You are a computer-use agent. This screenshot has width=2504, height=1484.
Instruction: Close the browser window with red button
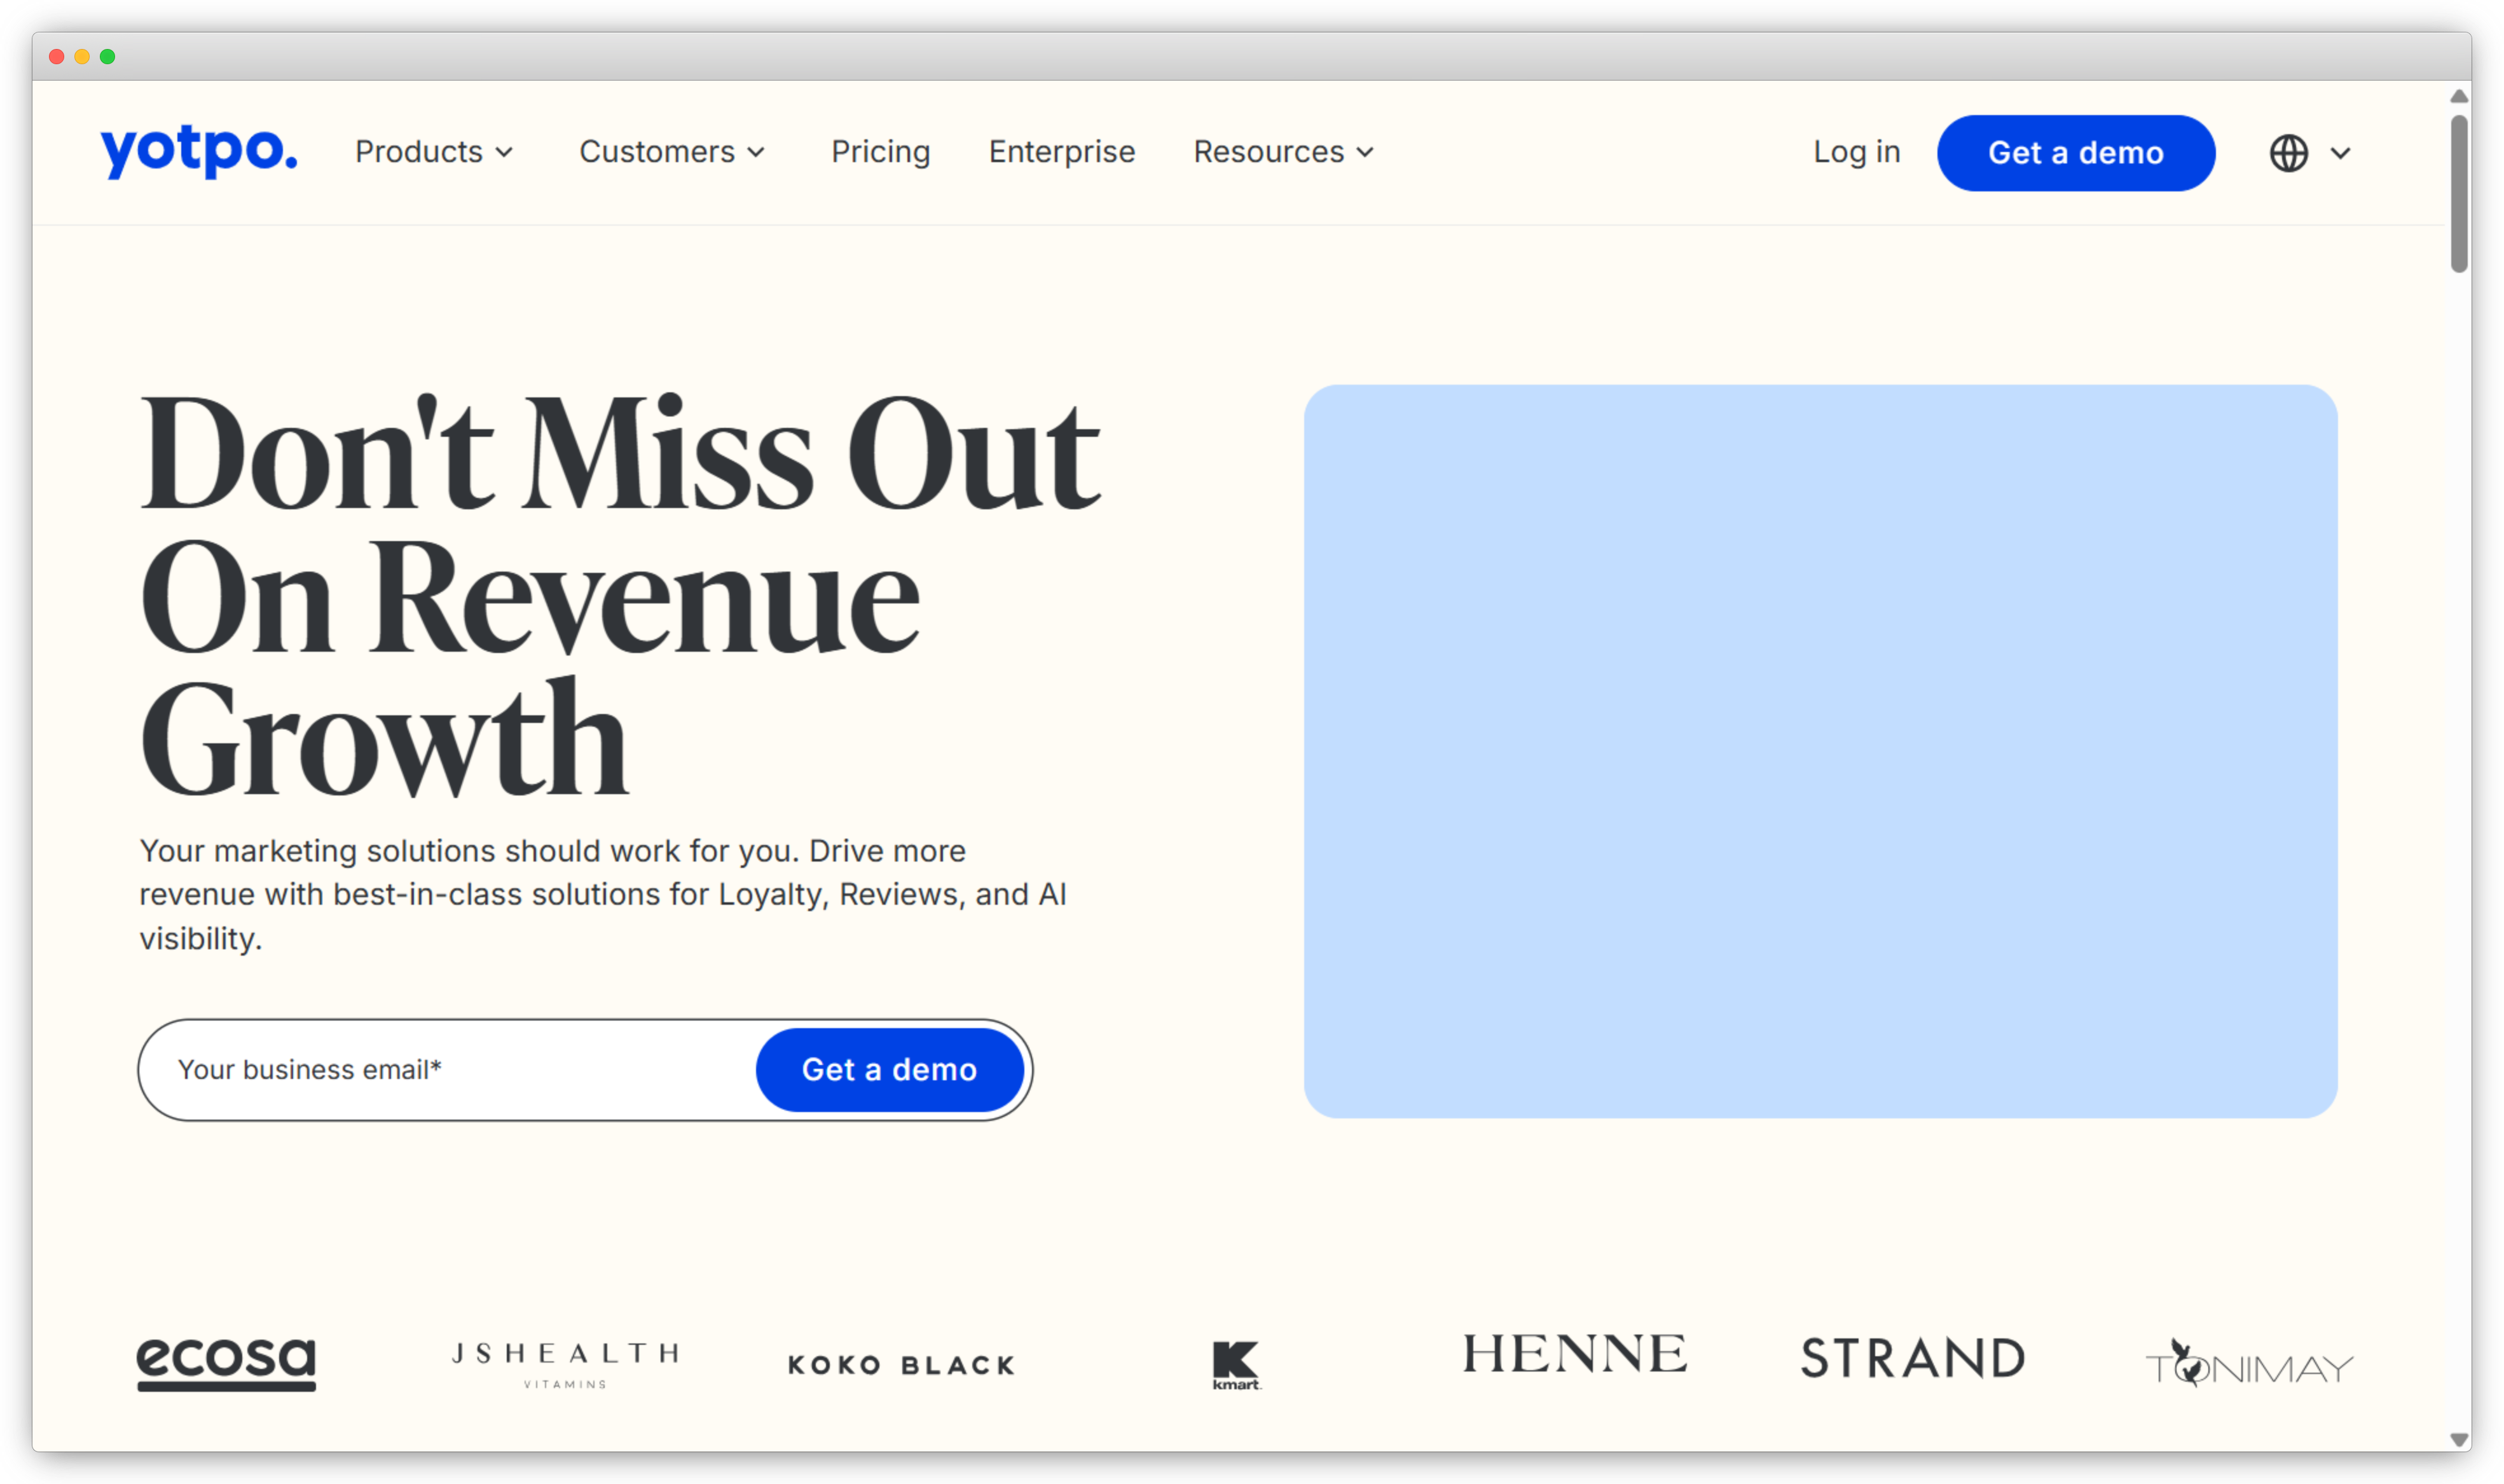(x=57, y=56)
